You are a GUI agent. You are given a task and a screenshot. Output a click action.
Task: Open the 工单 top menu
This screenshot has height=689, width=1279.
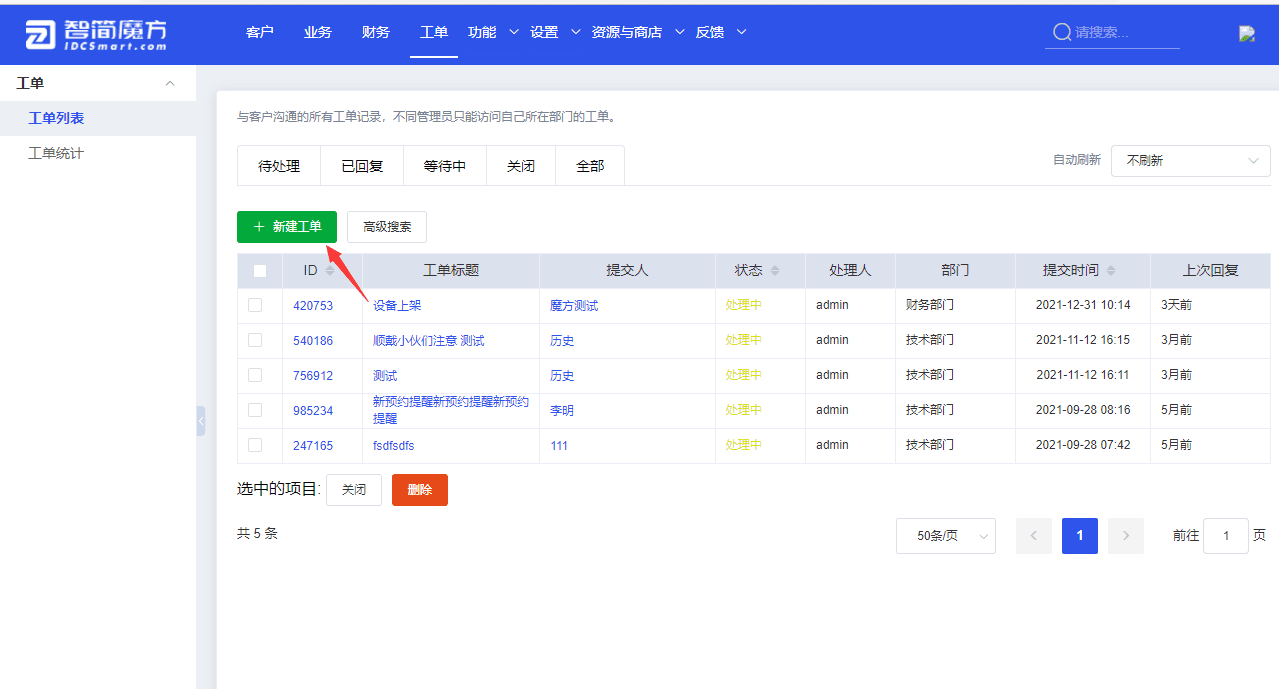pyautogui.click(x=434, y=32)
